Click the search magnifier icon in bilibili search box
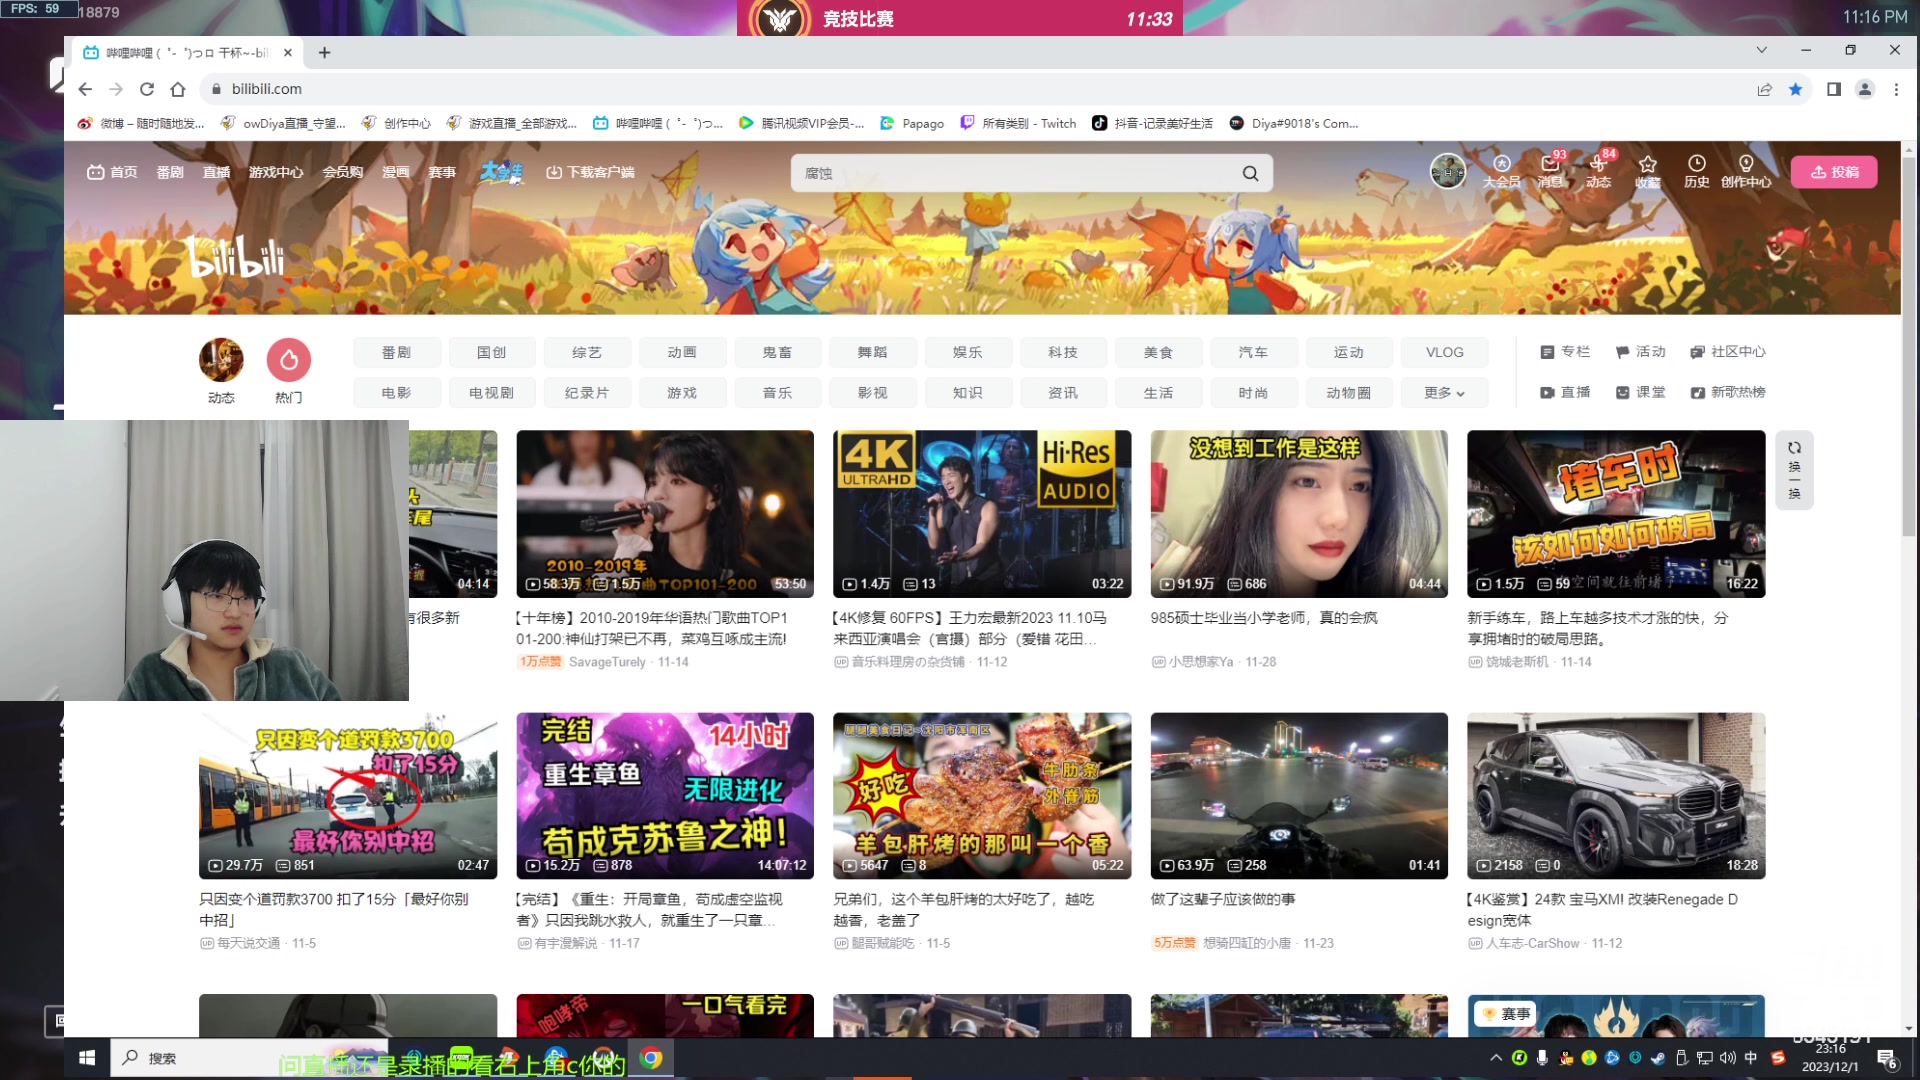Image resolution: width=1920 pixels, height=1080 pixels. pyautogui.click(x=1250, y=173)
